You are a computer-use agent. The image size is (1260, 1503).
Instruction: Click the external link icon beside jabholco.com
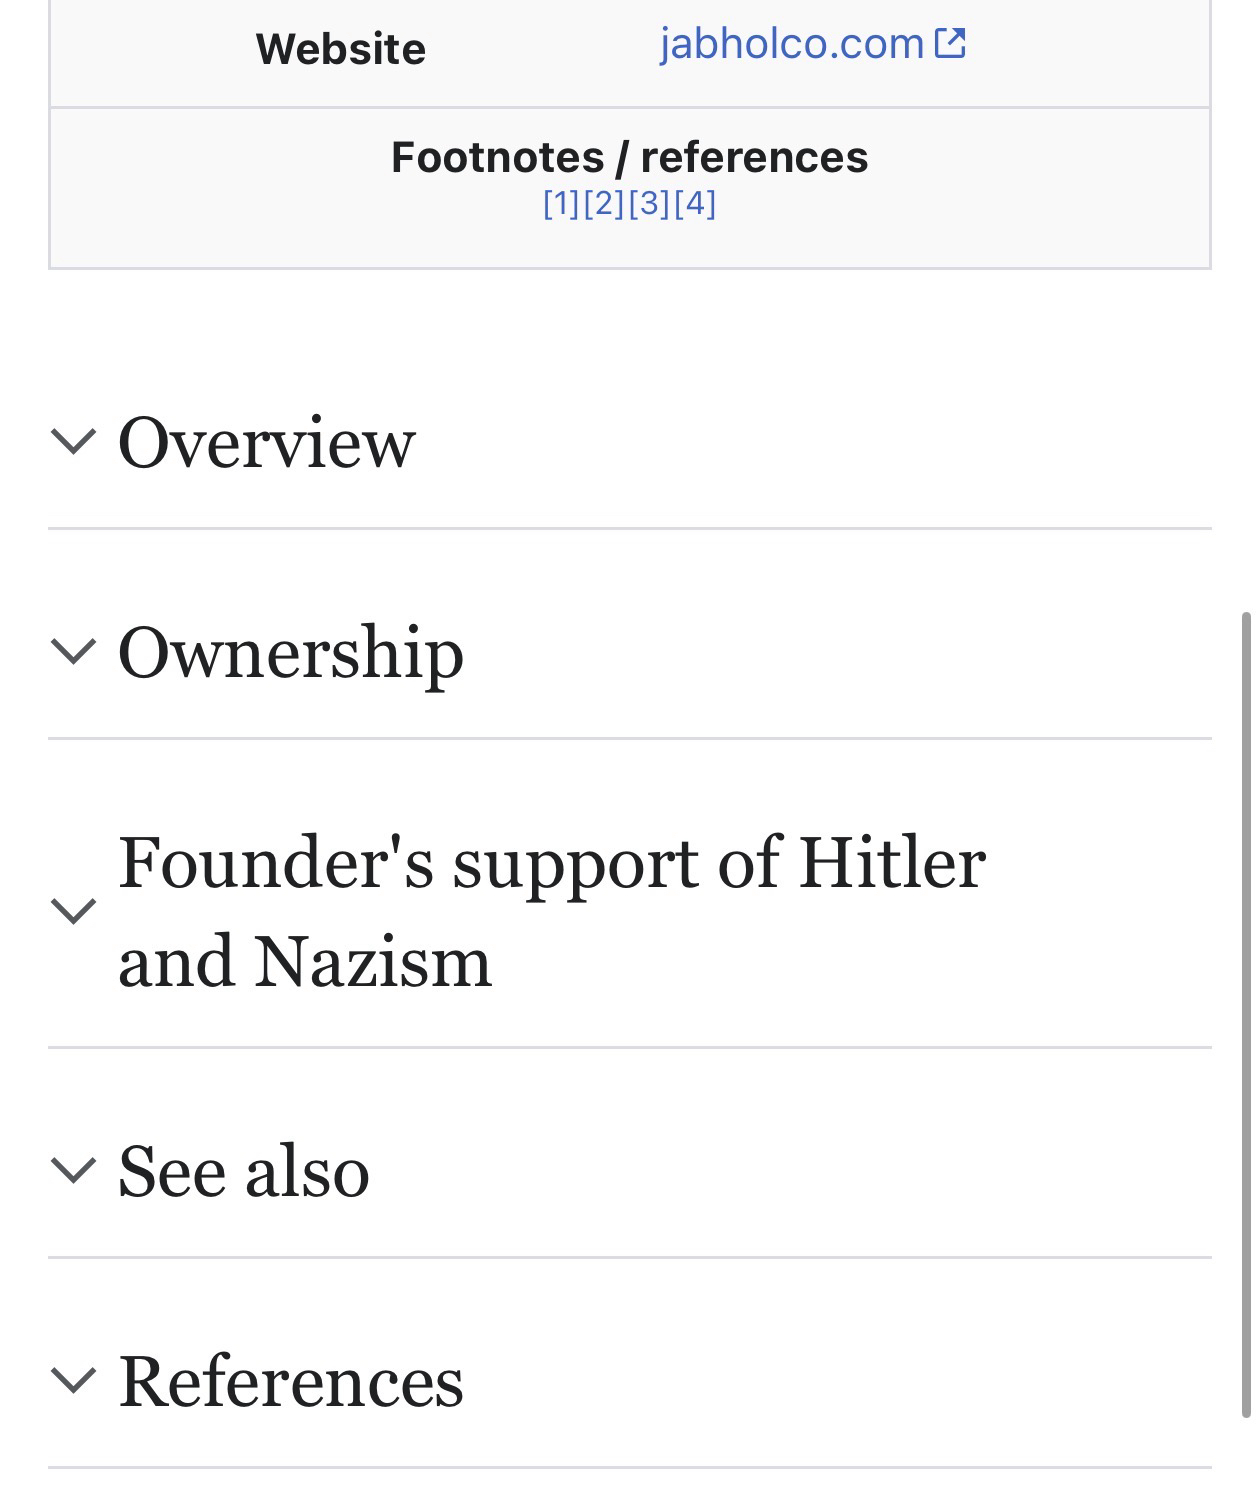pyautogui.click(x=950, y=43)
